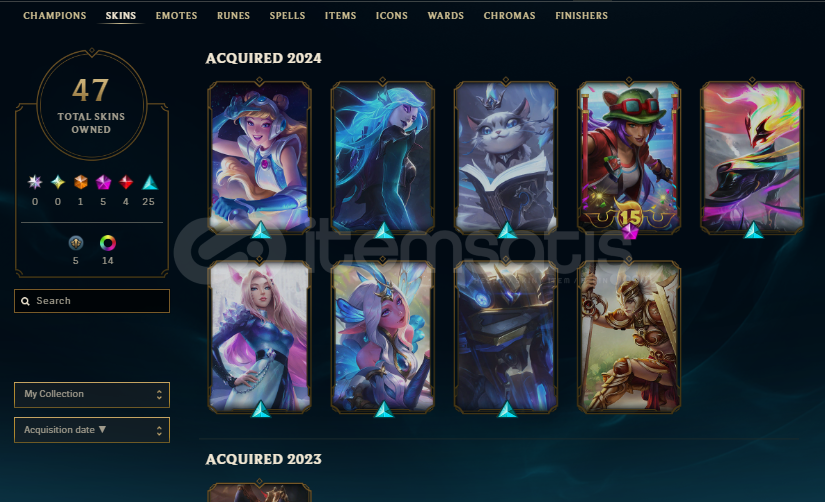
Task: Click the red gem tier icon
Action: 126,183
